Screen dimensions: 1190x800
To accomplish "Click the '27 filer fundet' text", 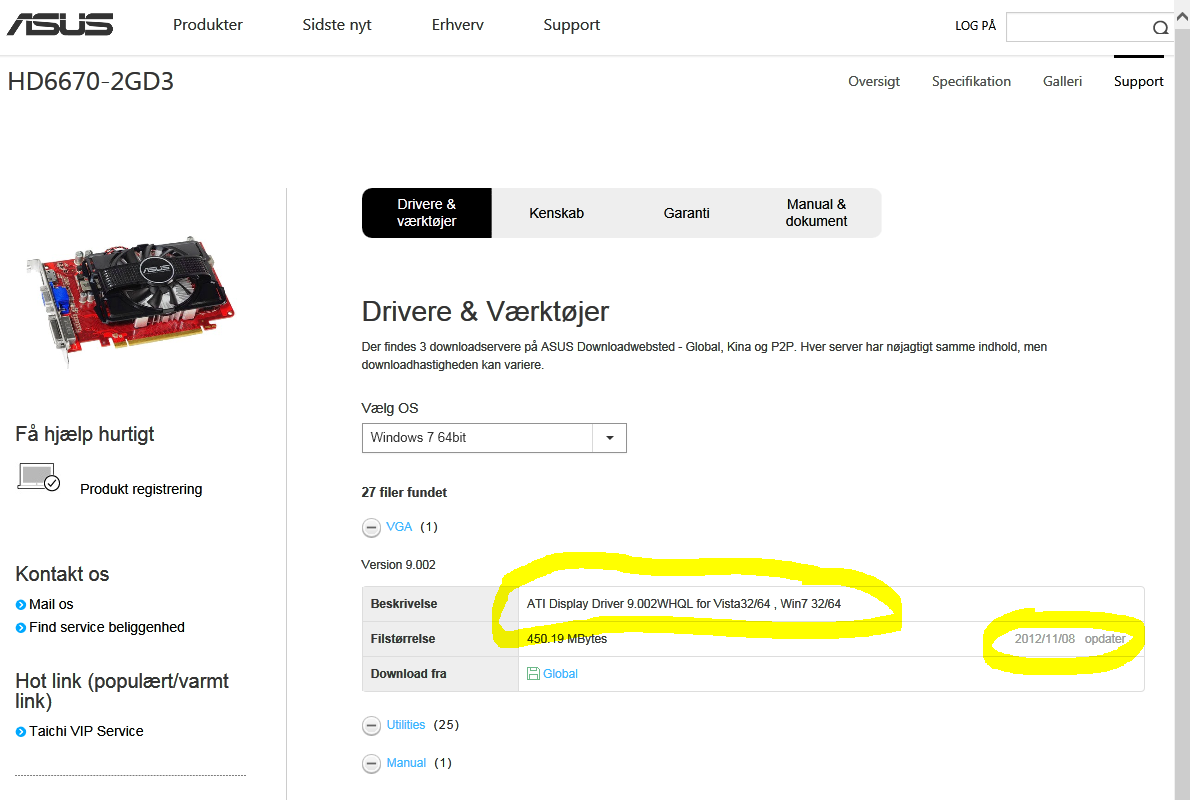I will click(404, 493).
